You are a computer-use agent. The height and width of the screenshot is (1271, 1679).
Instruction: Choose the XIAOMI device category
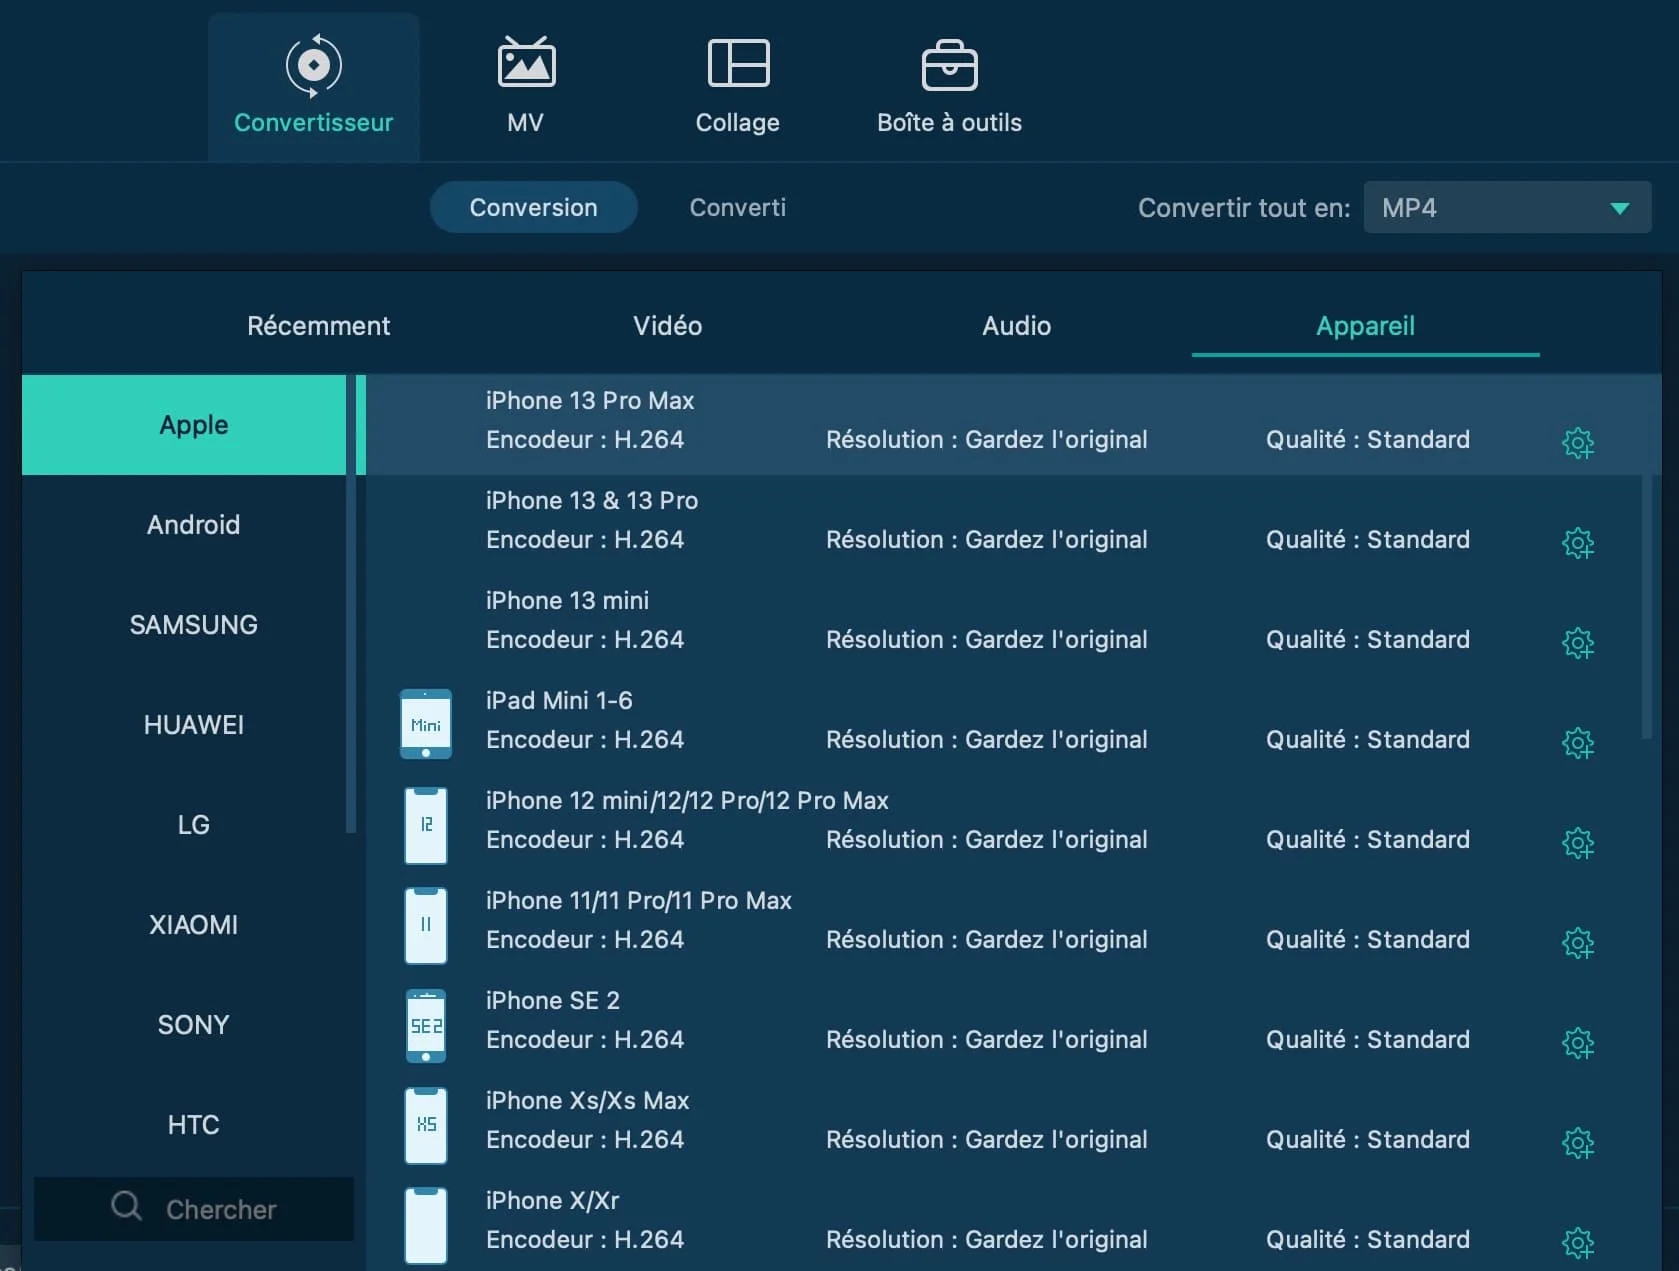pos(184,925)
